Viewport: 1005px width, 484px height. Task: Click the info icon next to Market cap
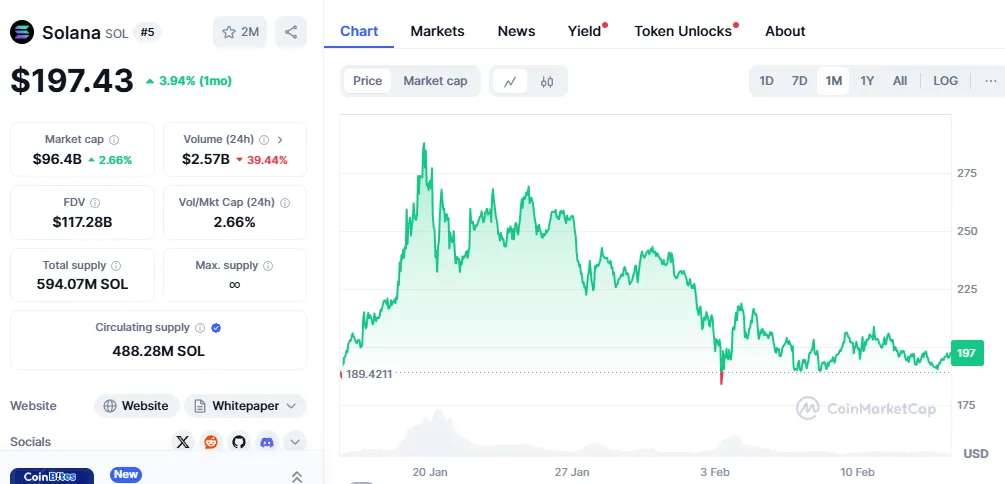pos(114,140)
